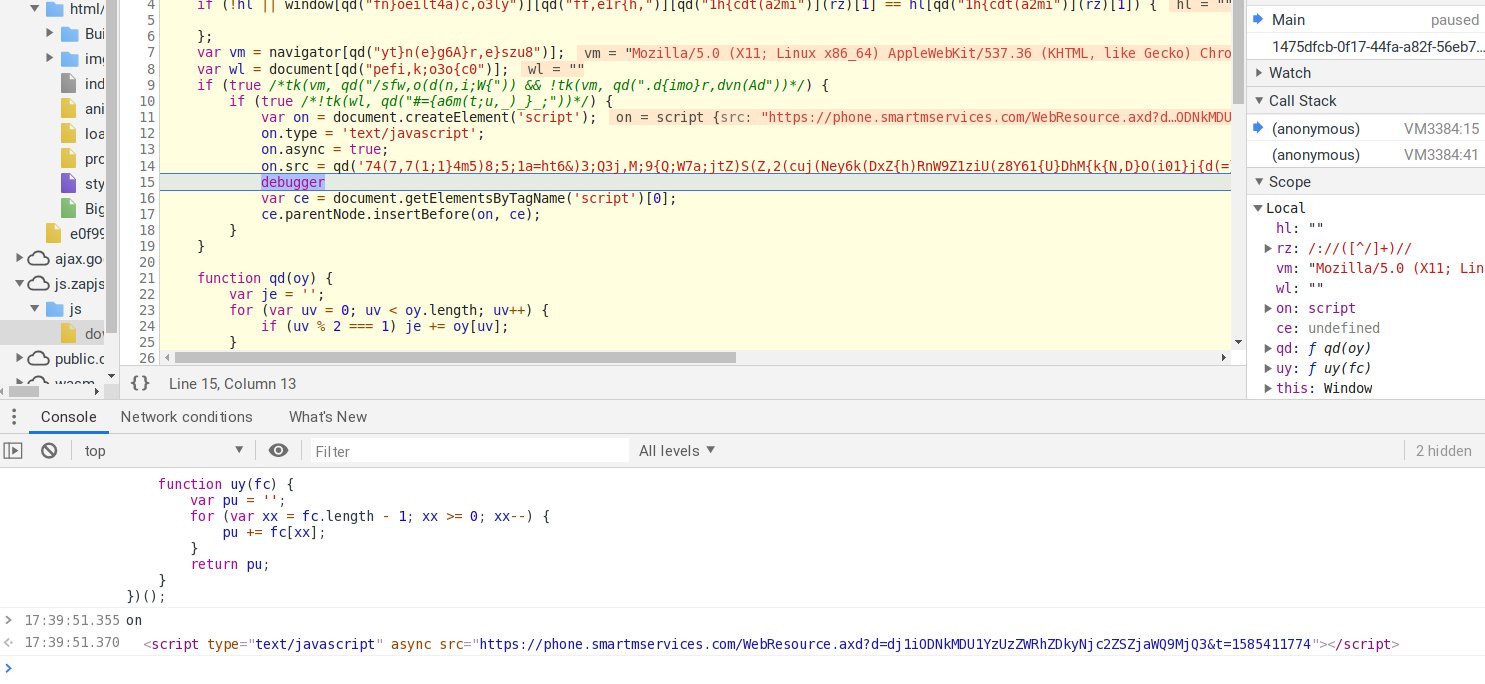Clear the console with the ban icon
The image size is (1485, 684).
[x=48, y=451]
